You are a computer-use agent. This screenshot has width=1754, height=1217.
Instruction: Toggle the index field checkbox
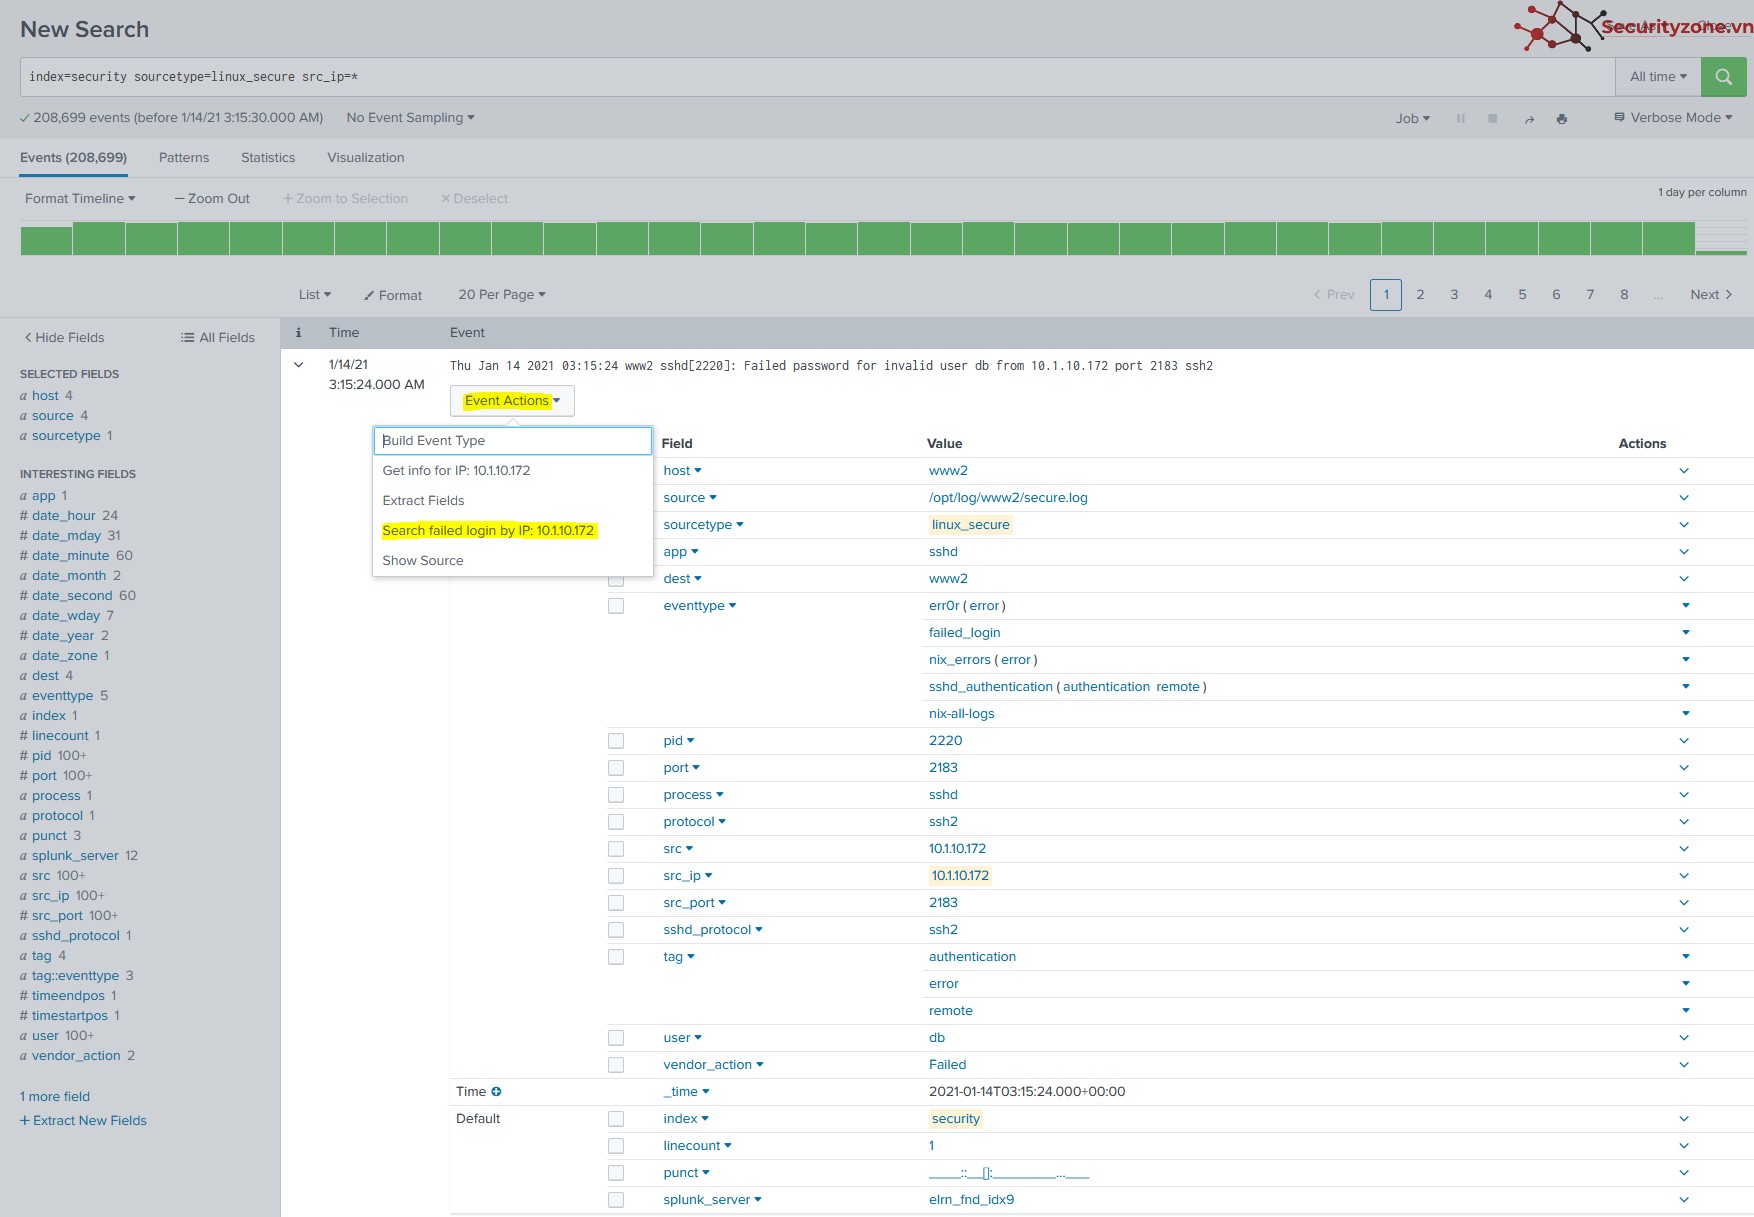point(616,1119)
